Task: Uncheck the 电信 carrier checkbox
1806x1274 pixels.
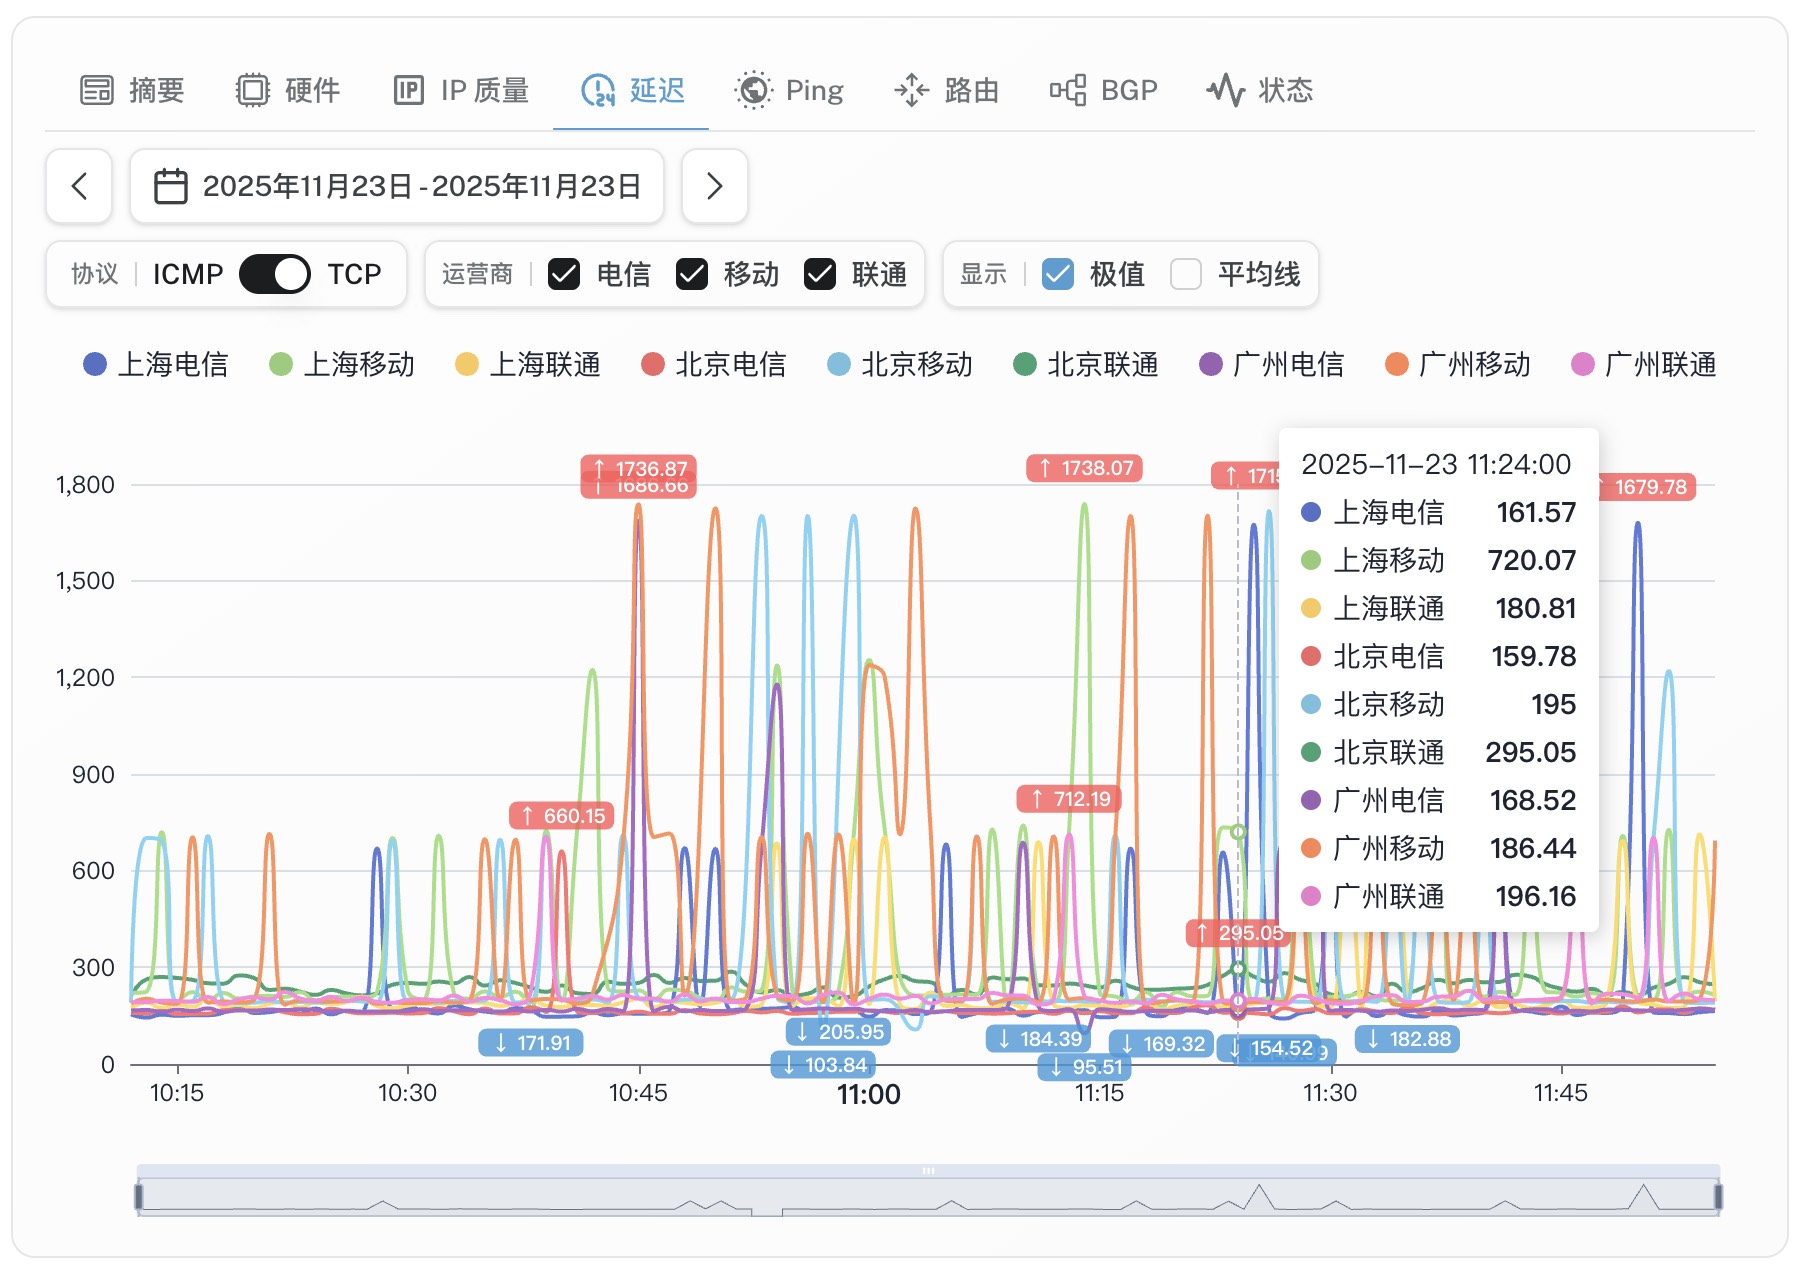Action: 564,274
